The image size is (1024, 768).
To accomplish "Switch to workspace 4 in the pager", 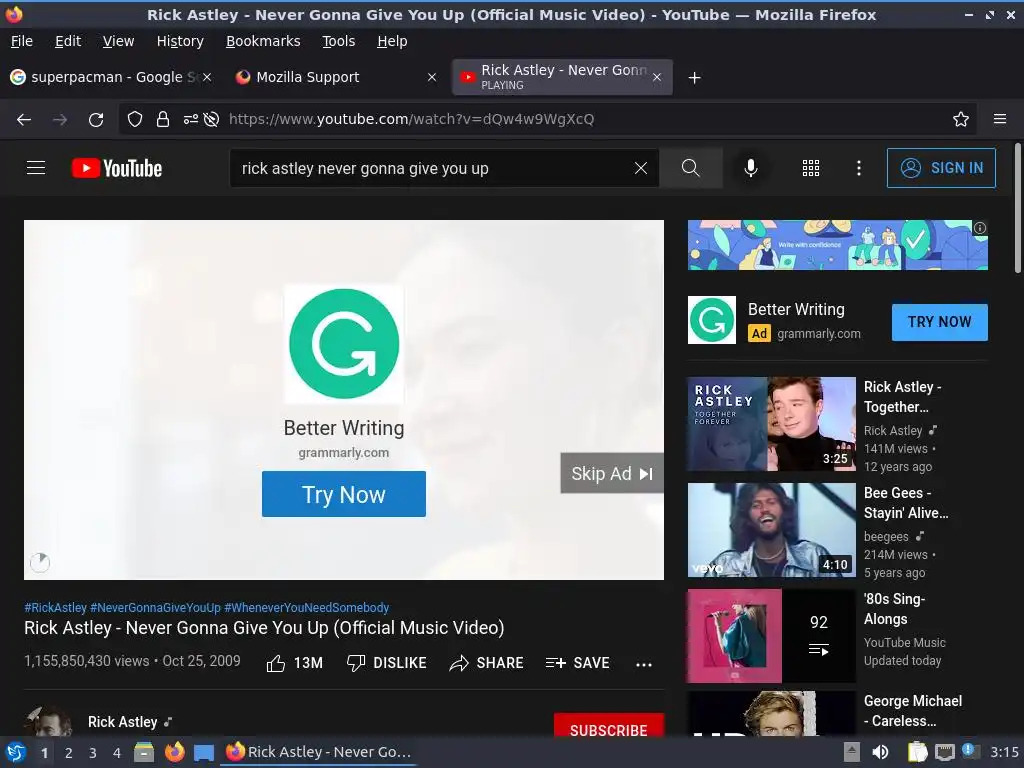I will (x=117, y=753).
